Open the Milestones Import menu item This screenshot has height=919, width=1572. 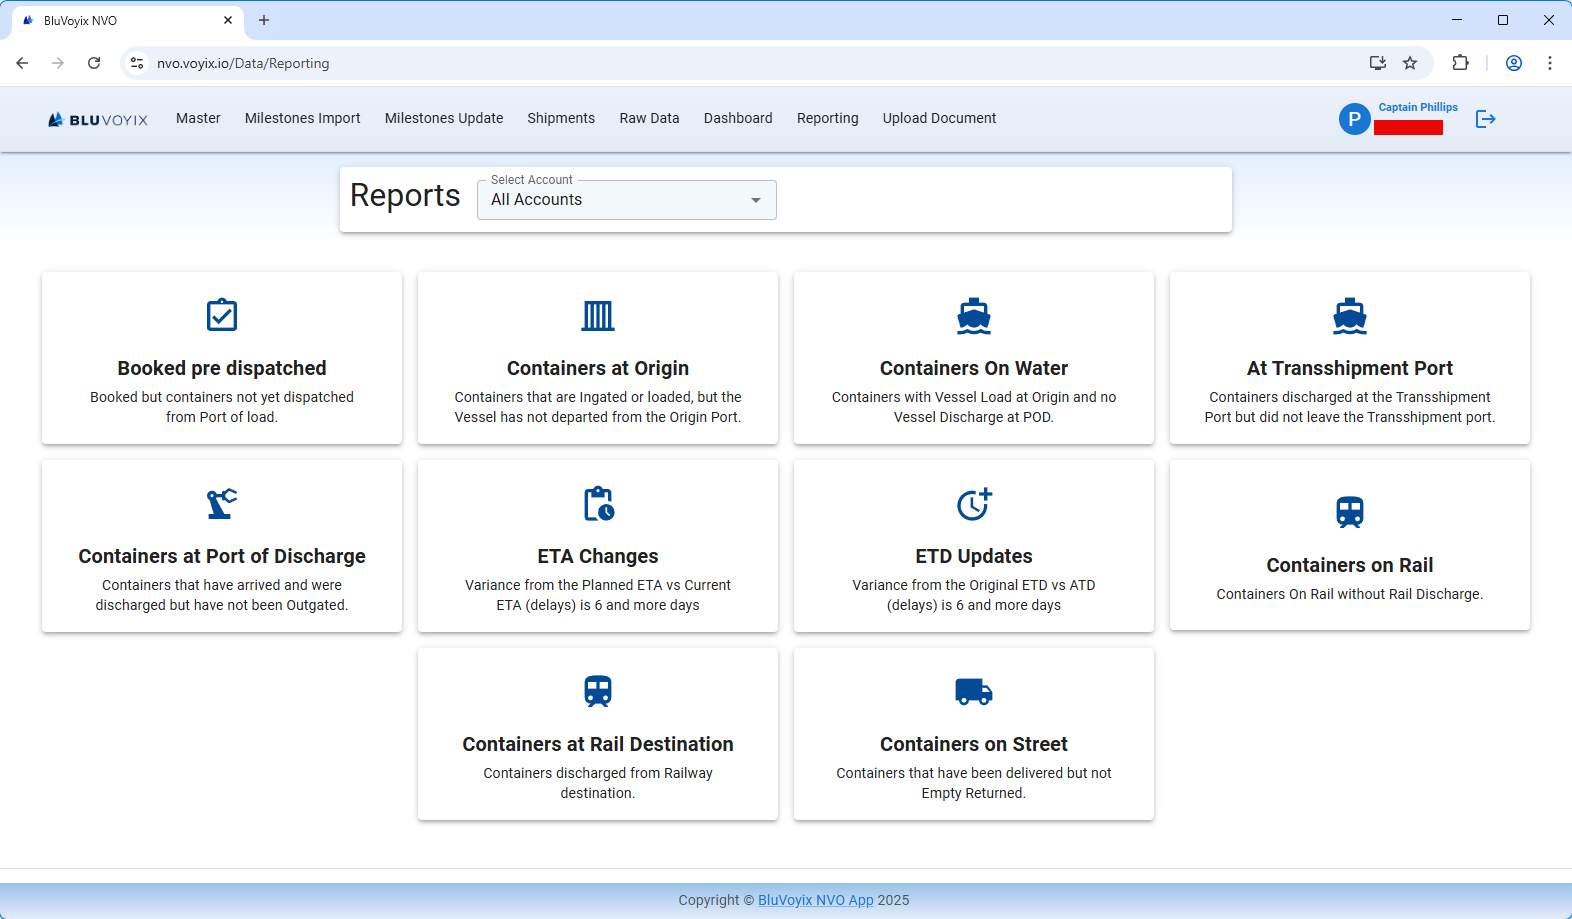[302, 118]
